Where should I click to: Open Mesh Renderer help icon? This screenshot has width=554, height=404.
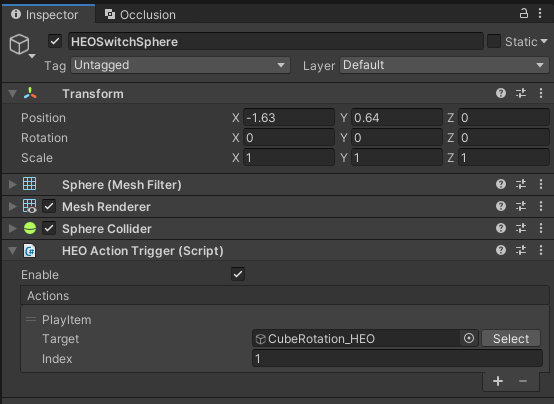tap(501, 206)
